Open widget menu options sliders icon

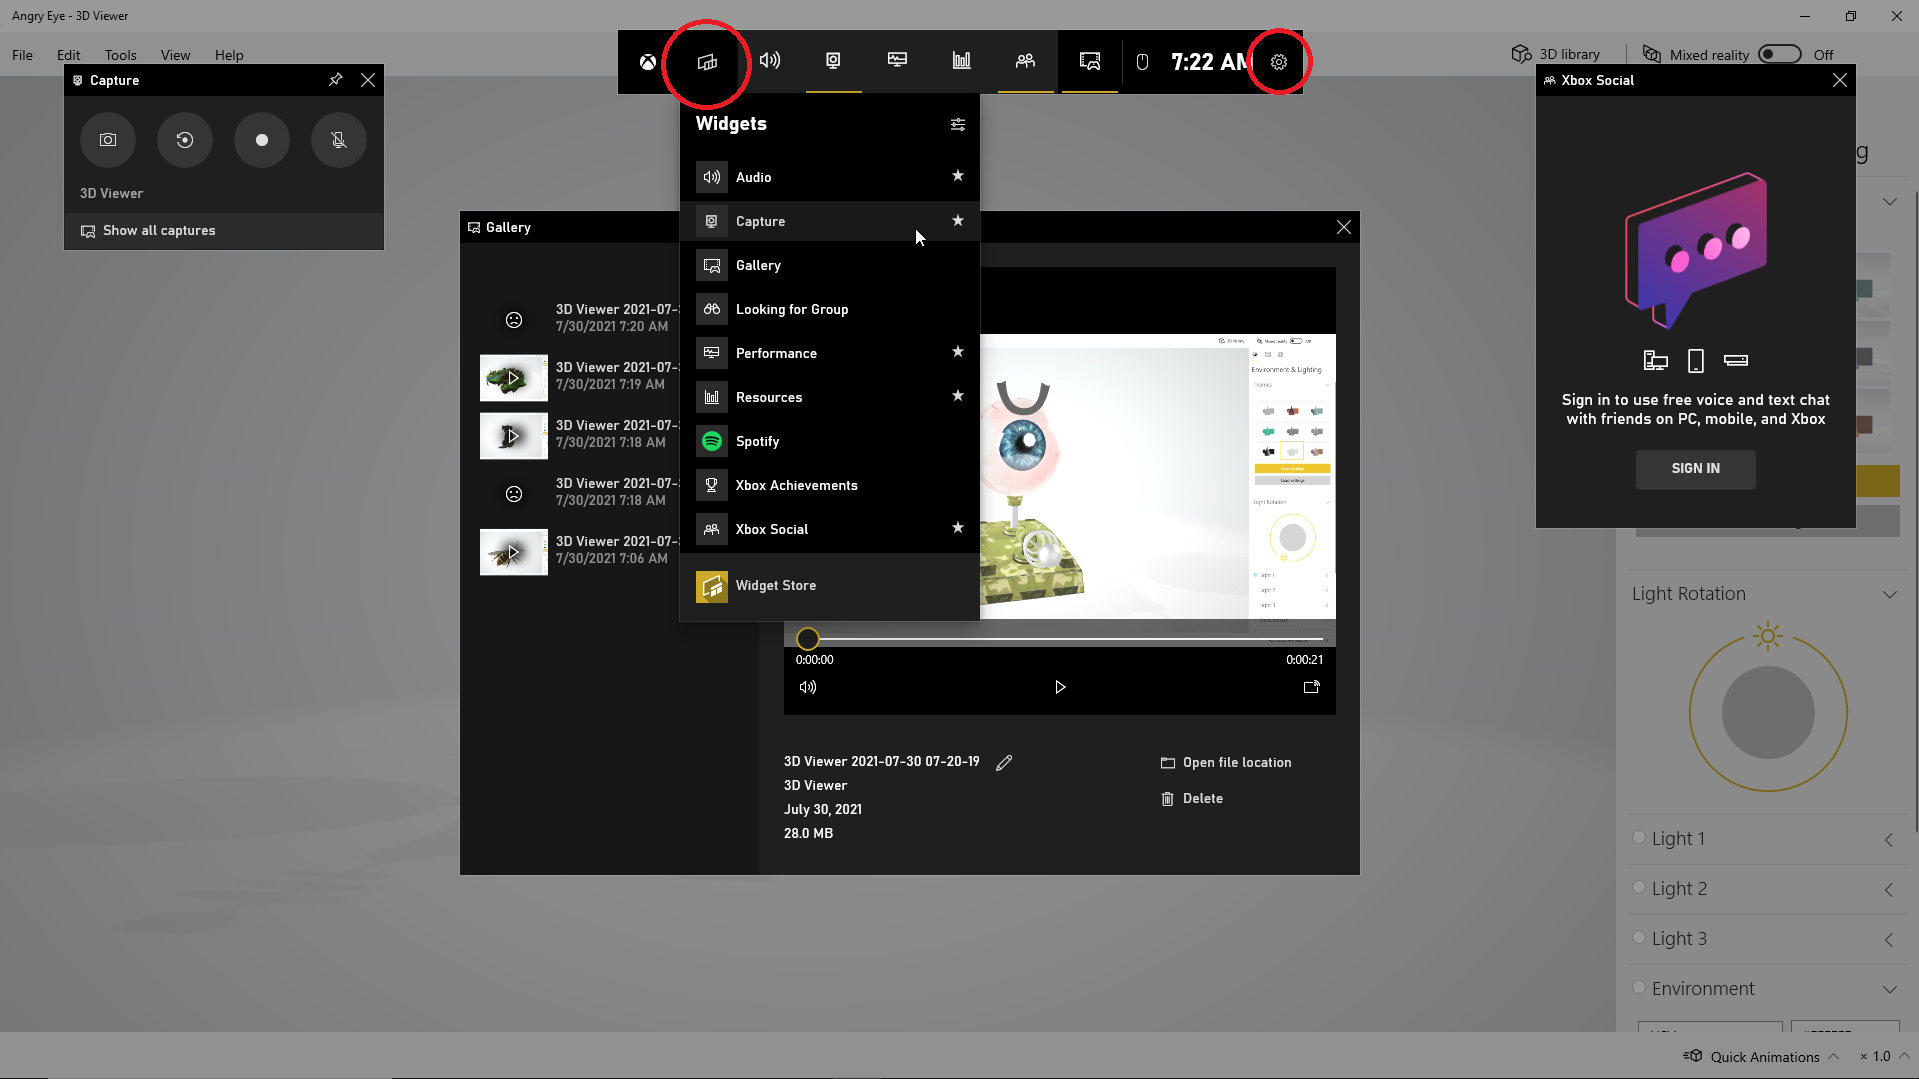coord(958,124)
